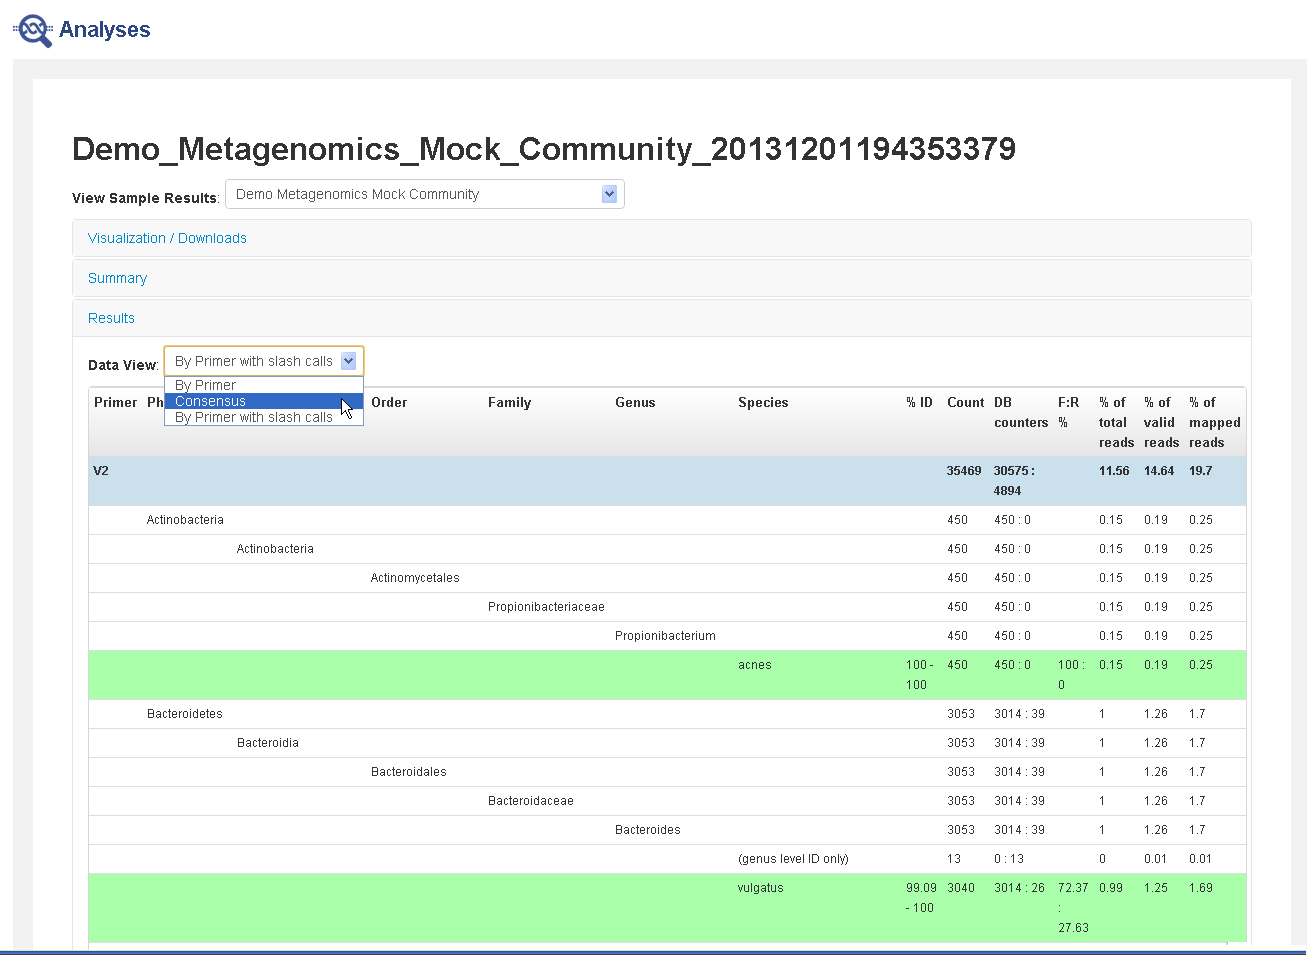
Task: Pick By Primer with slash calls option
Action: click(x=253, y=418)
